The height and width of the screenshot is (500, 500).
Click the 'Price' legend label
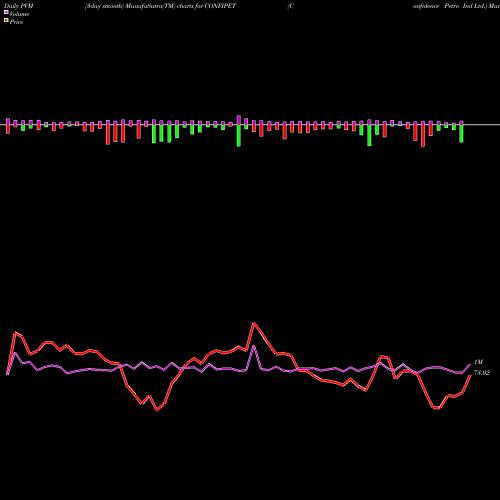16,22
